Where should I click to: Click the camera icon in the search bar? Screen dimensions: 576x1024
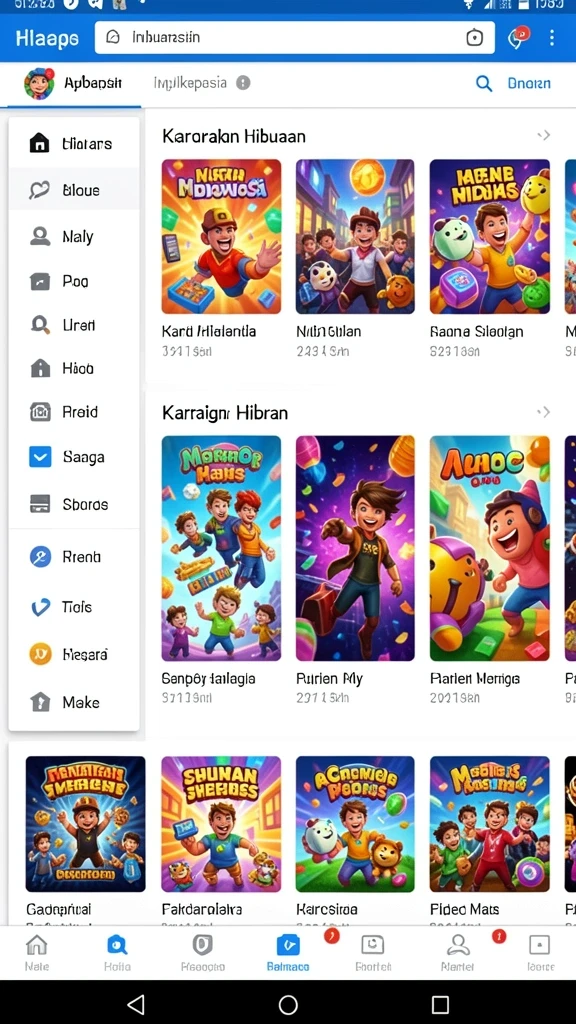coord(475,38)
